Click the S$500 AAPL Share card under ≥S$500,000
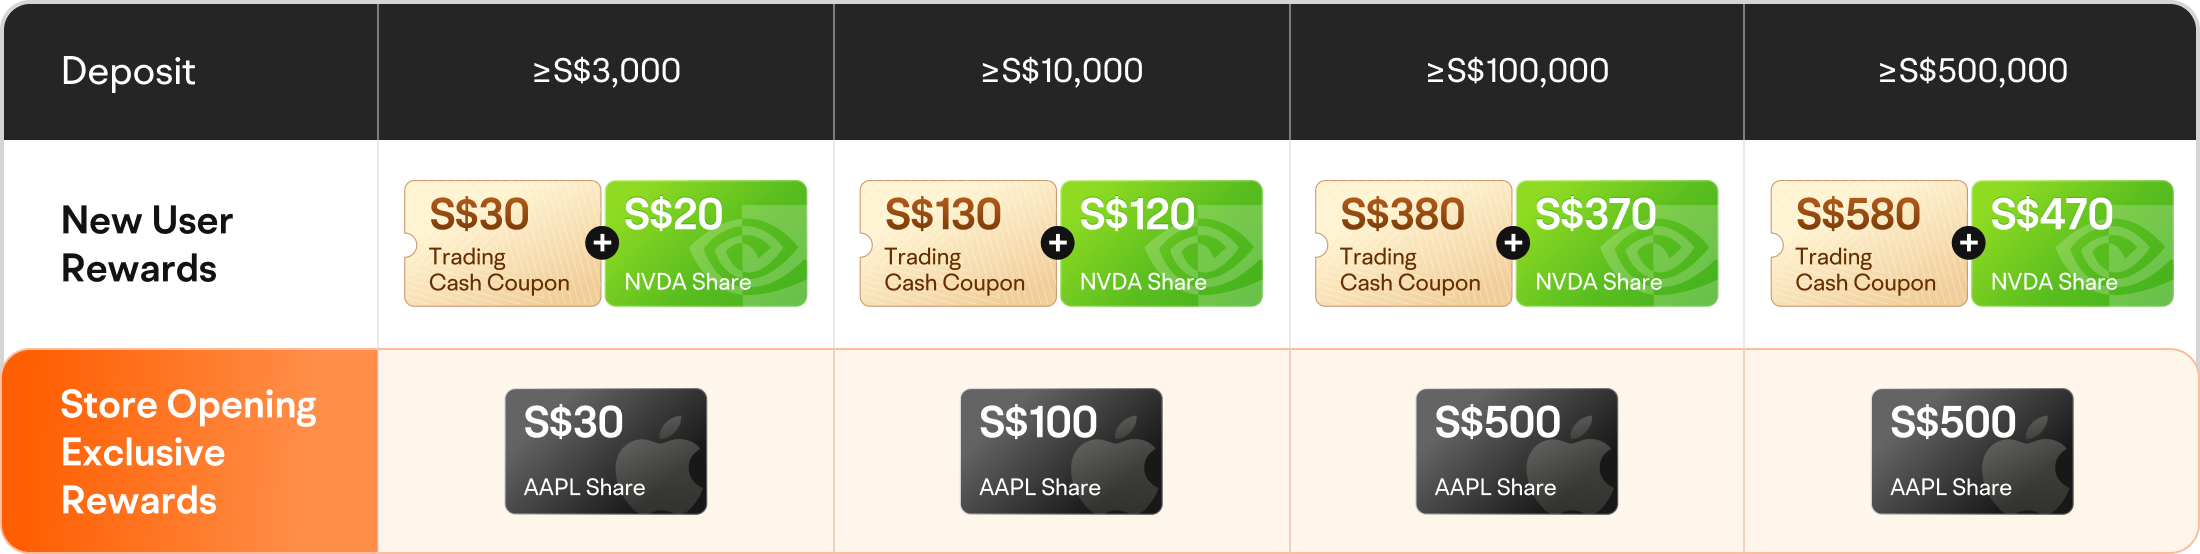Image resolution: width=2200 pixels, height=554 pixels. click(1972, 451)
